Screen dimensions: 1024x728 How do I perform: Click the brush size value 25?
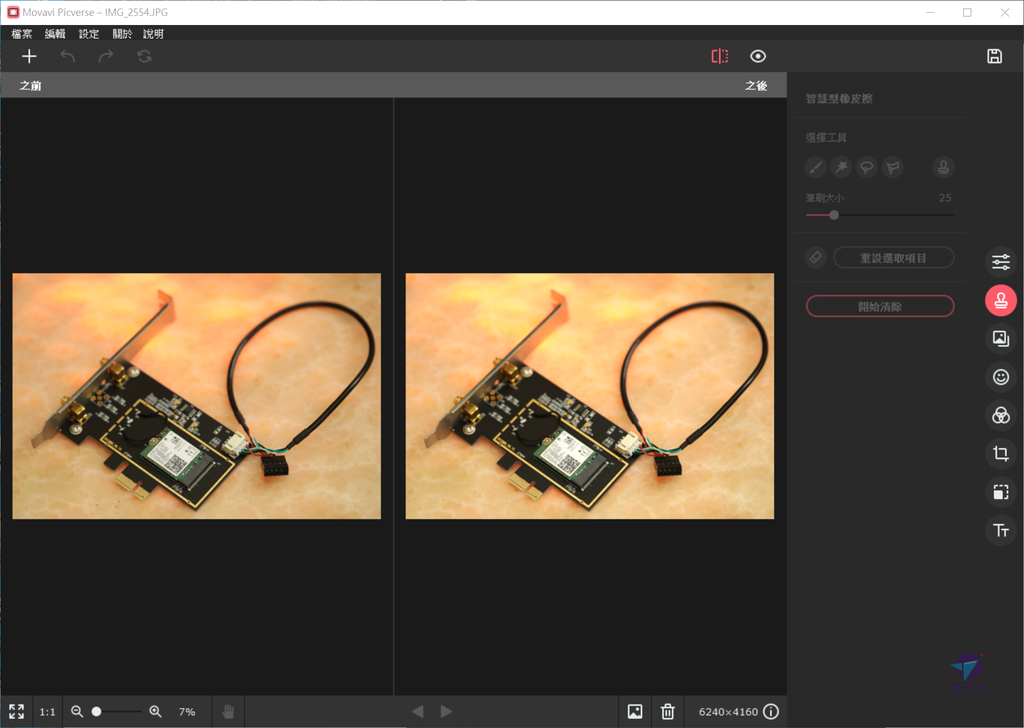tap(945, 198)
